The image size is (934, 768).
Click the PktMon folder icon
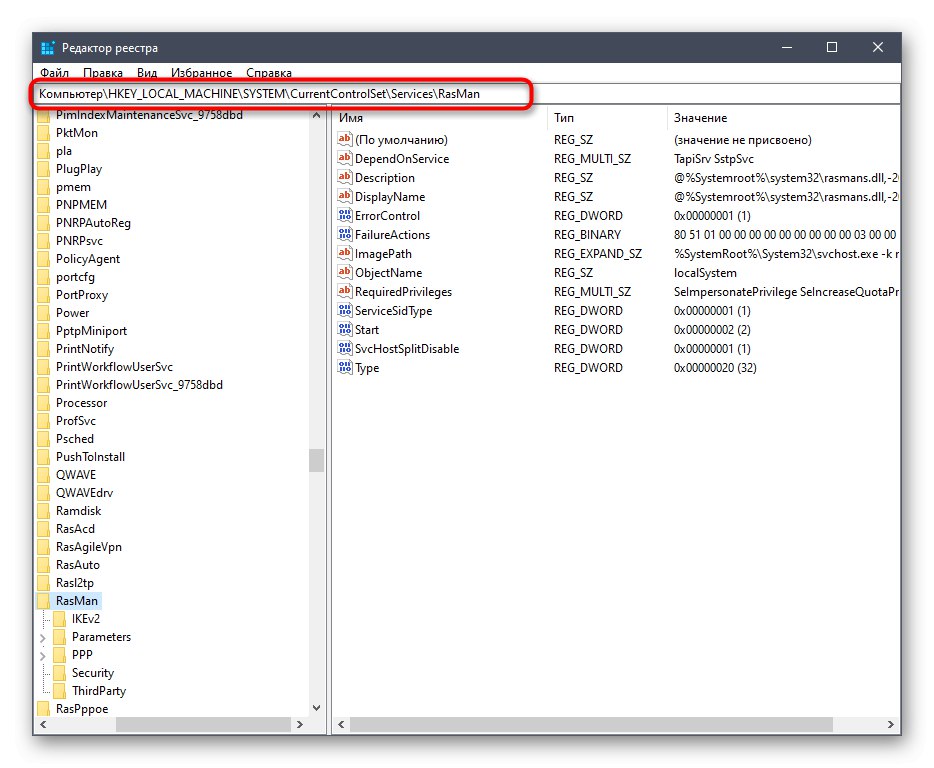coord(43,133)
